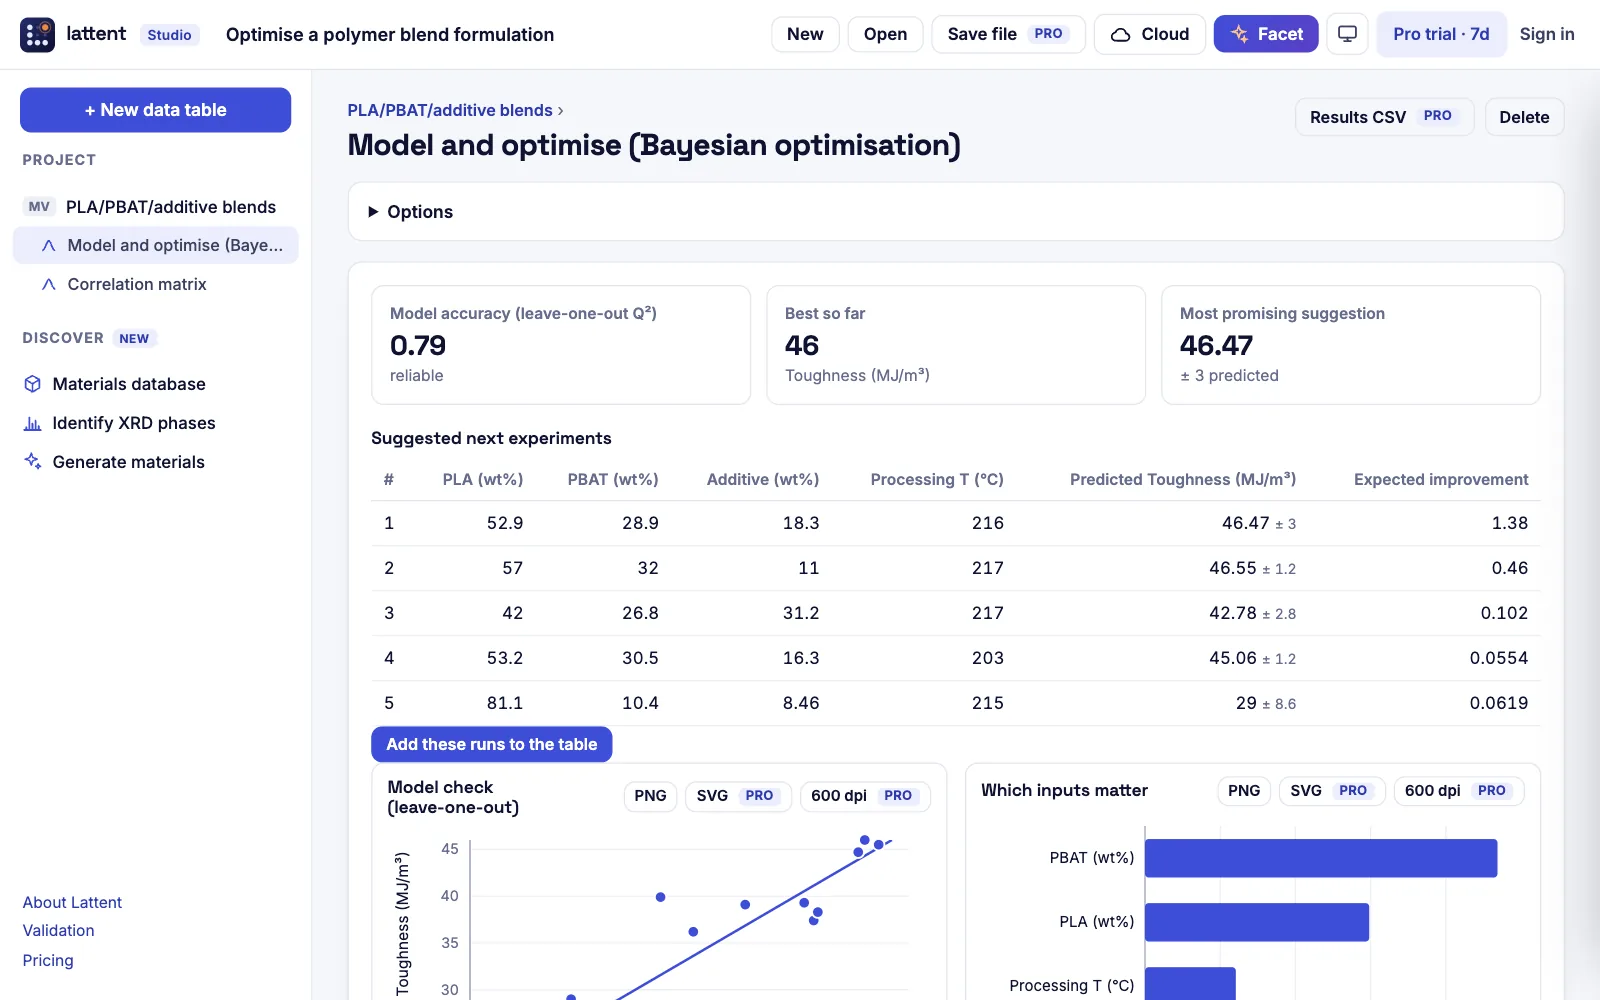Launch Facet assistant
This screenshot has height=1000, width=1600.
pos(1266,34)
